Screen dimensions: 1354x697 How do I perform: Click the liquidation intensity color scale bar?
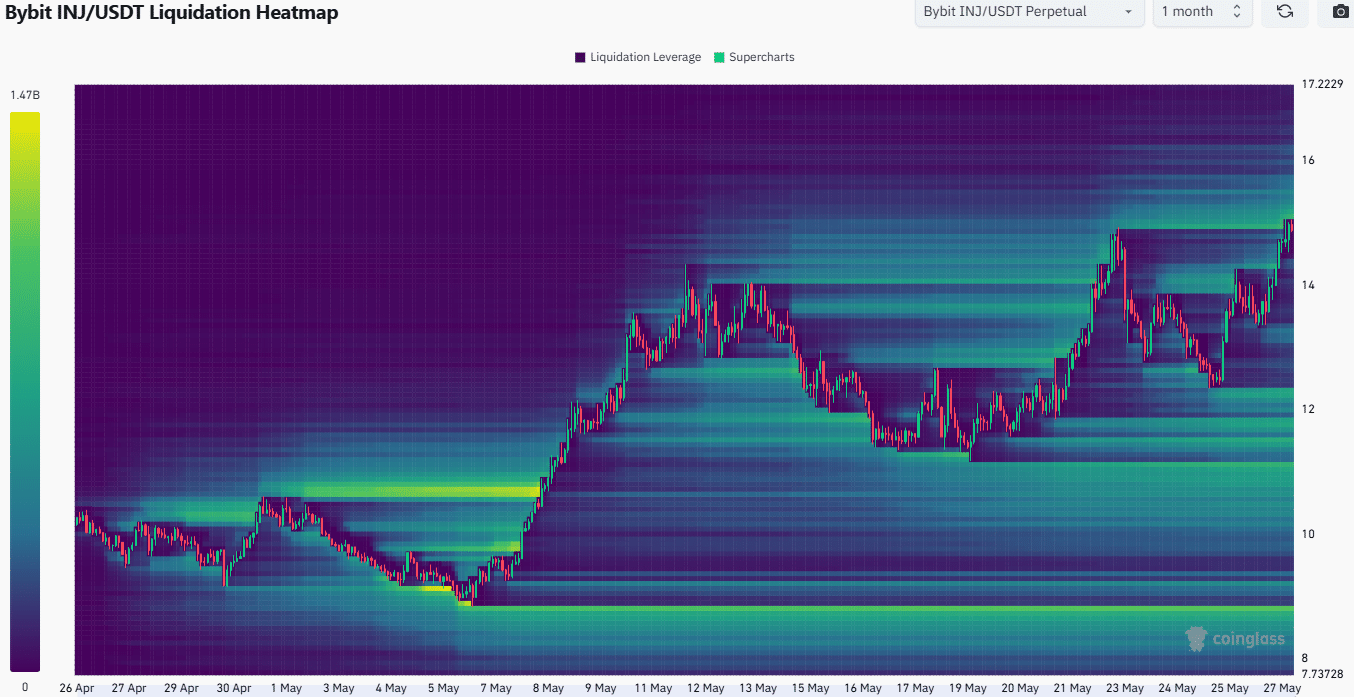pyautogui.click(x=25, y=392)
